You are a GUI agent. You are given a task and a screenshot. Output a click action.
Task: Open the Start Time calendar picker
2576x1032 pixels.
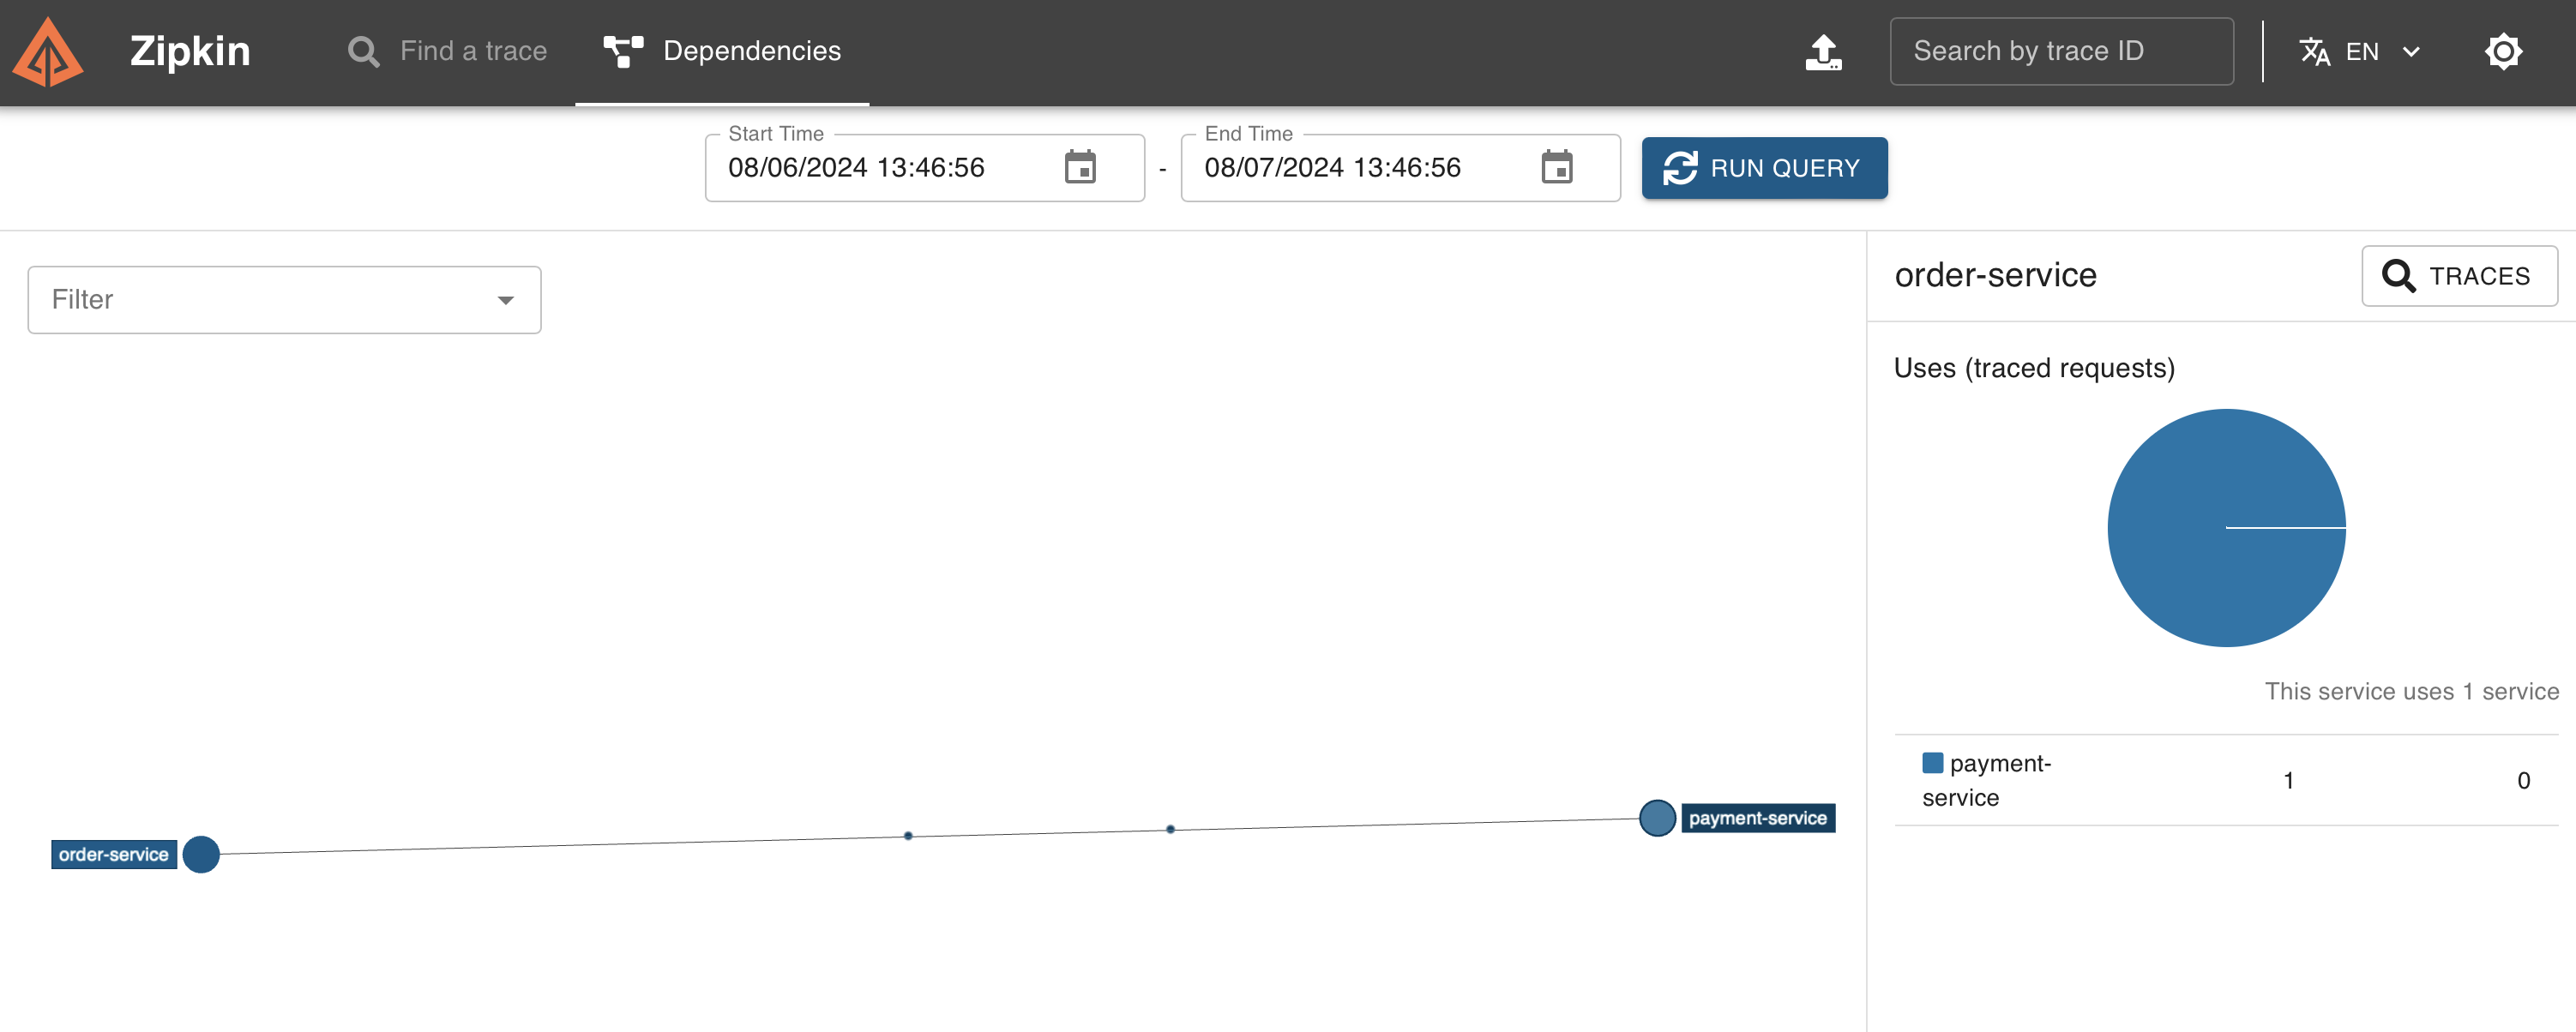(1079, 167)
